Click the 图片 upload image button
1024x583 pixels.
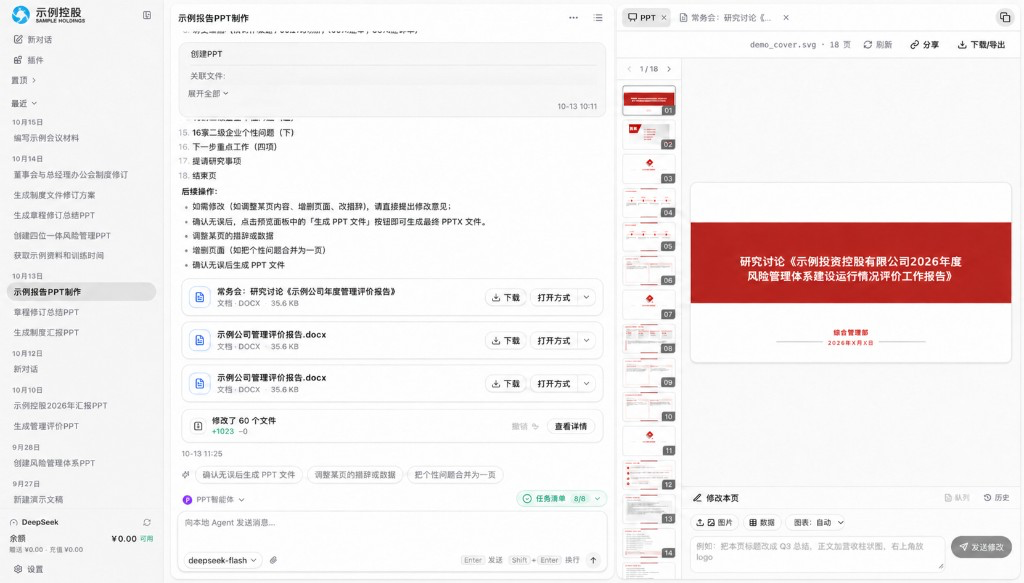click(714, 522)
